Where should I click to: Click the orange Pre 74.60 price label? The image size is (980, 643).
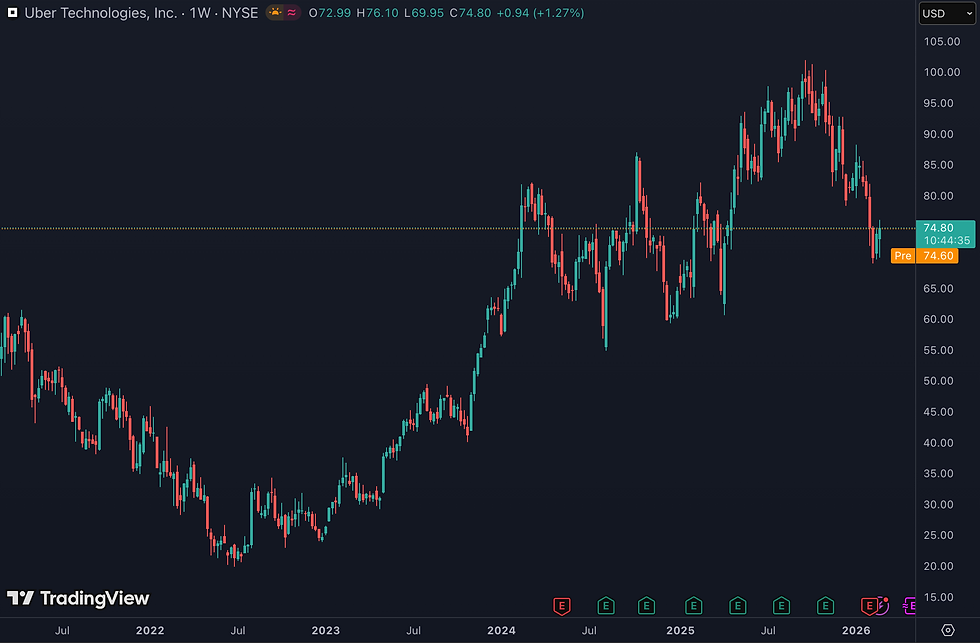(924, 256)
